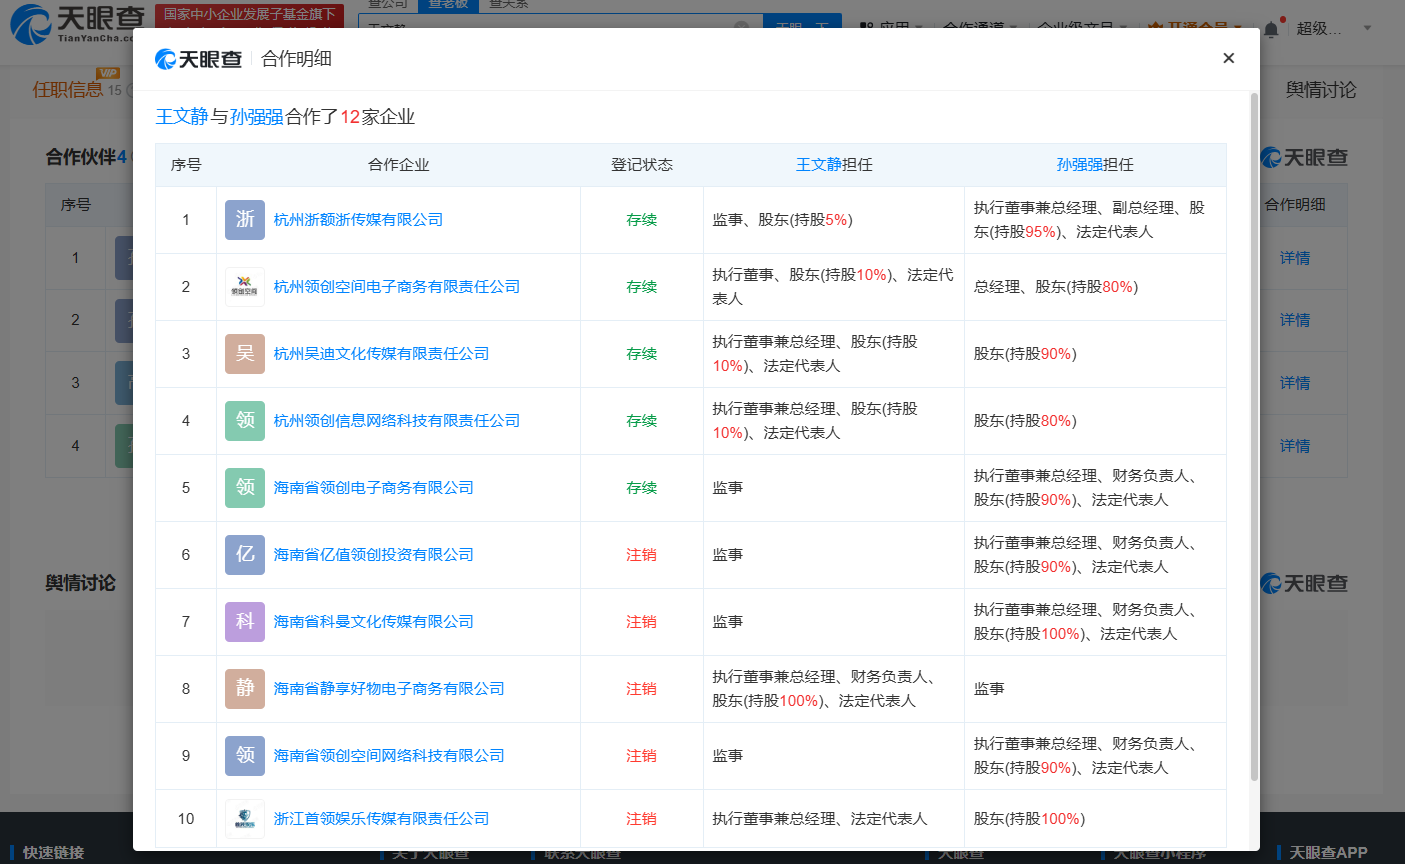Open the 企业级产品 dropdown
Viewport: 1405px width, 864px height.
(1075, 25)
